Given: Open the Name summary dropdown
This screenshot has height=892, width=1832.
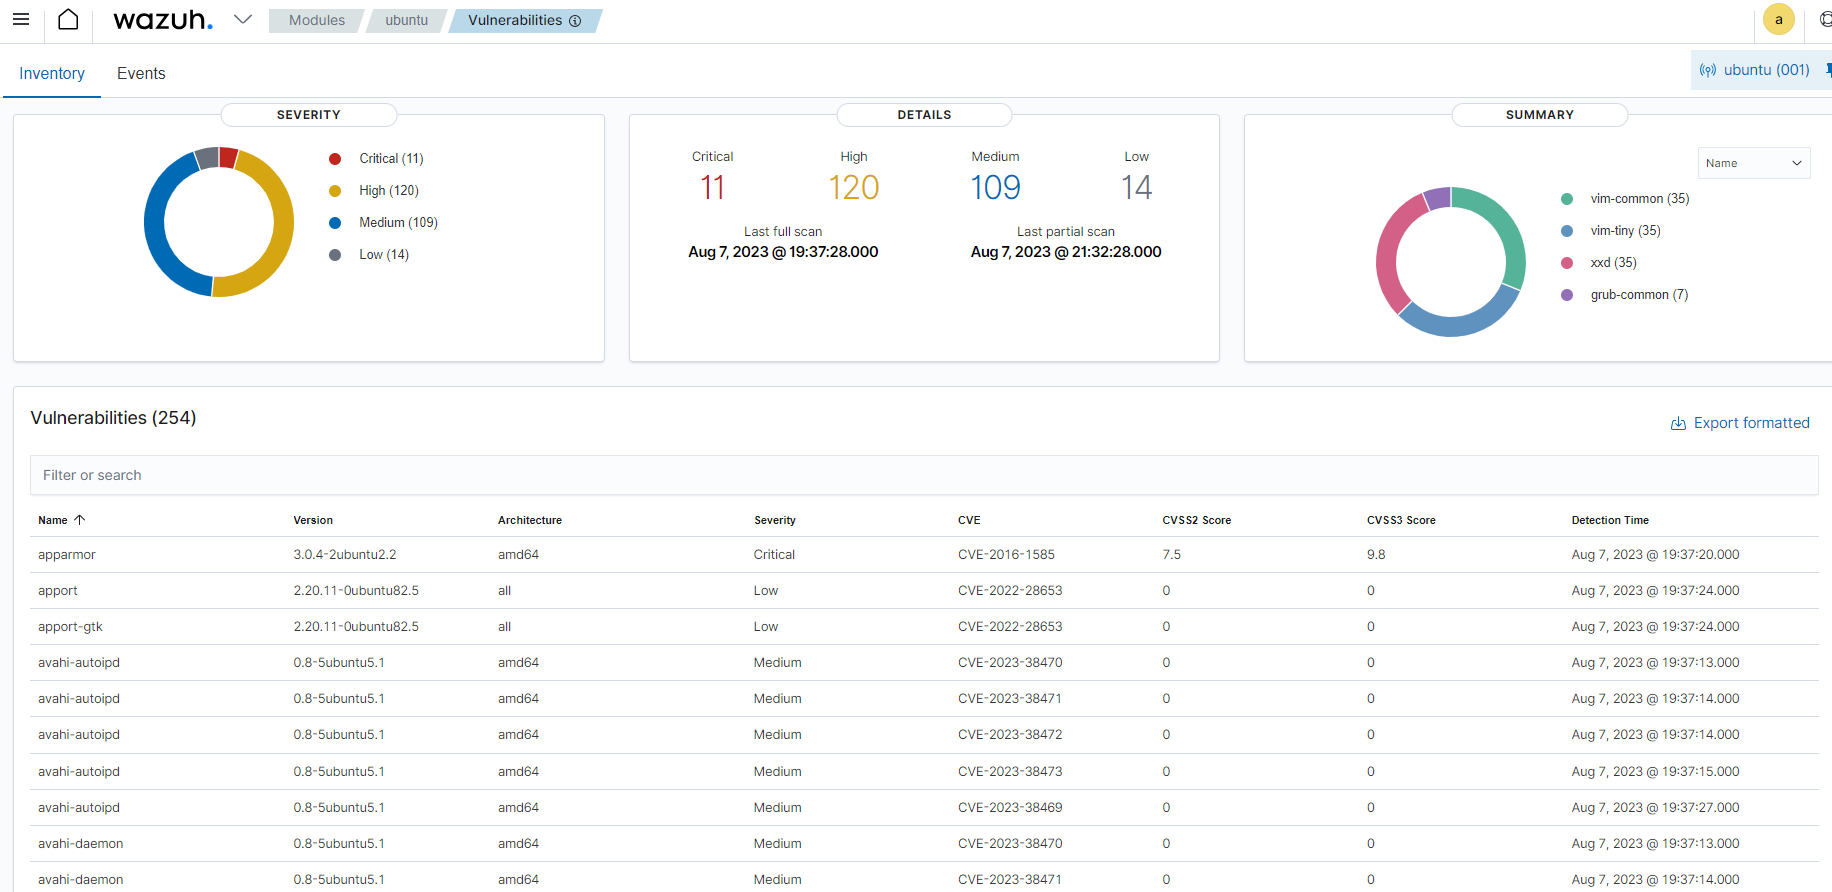Looking at the screenshot, I should (1754, 163).
